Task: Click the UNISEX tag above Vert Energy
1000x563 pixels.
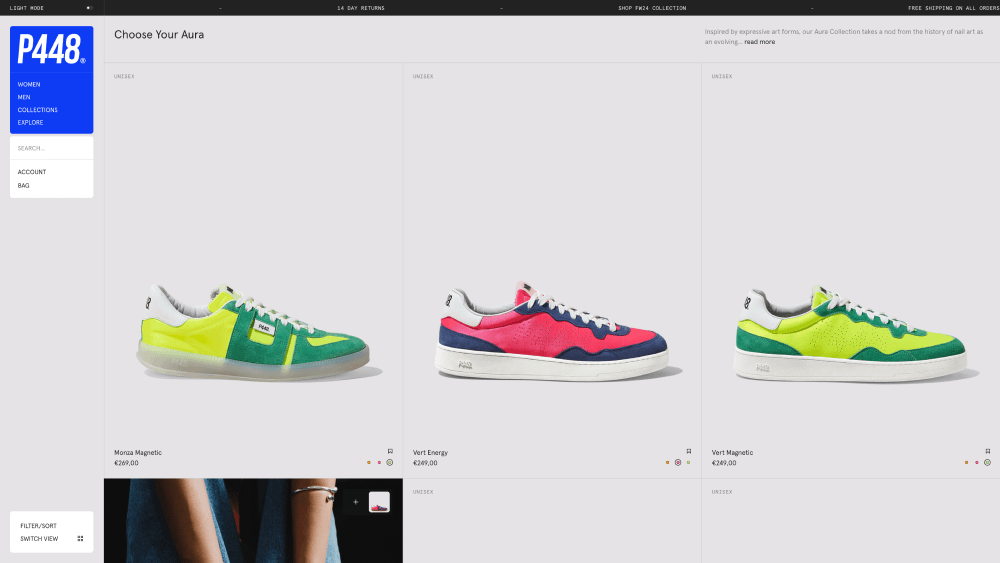Action: pos(423,77)
